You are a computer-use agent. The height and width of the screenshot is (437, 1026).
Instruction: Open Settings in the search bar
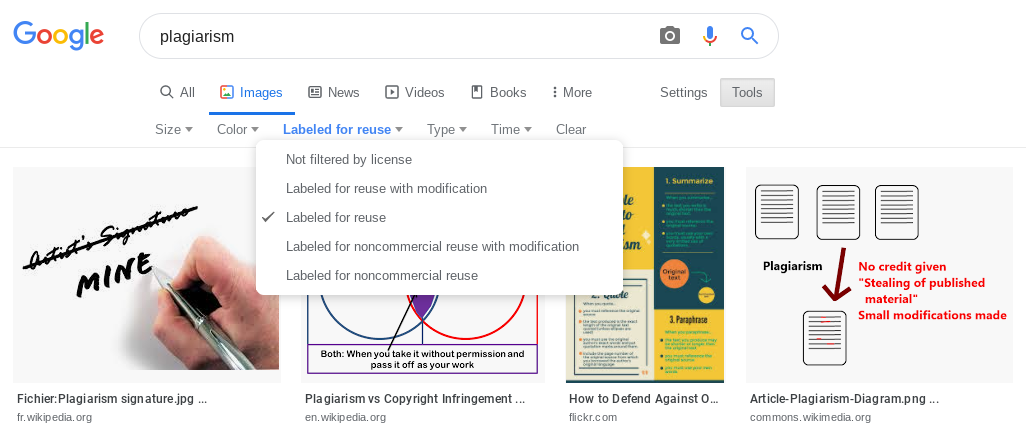click(684, 92)
